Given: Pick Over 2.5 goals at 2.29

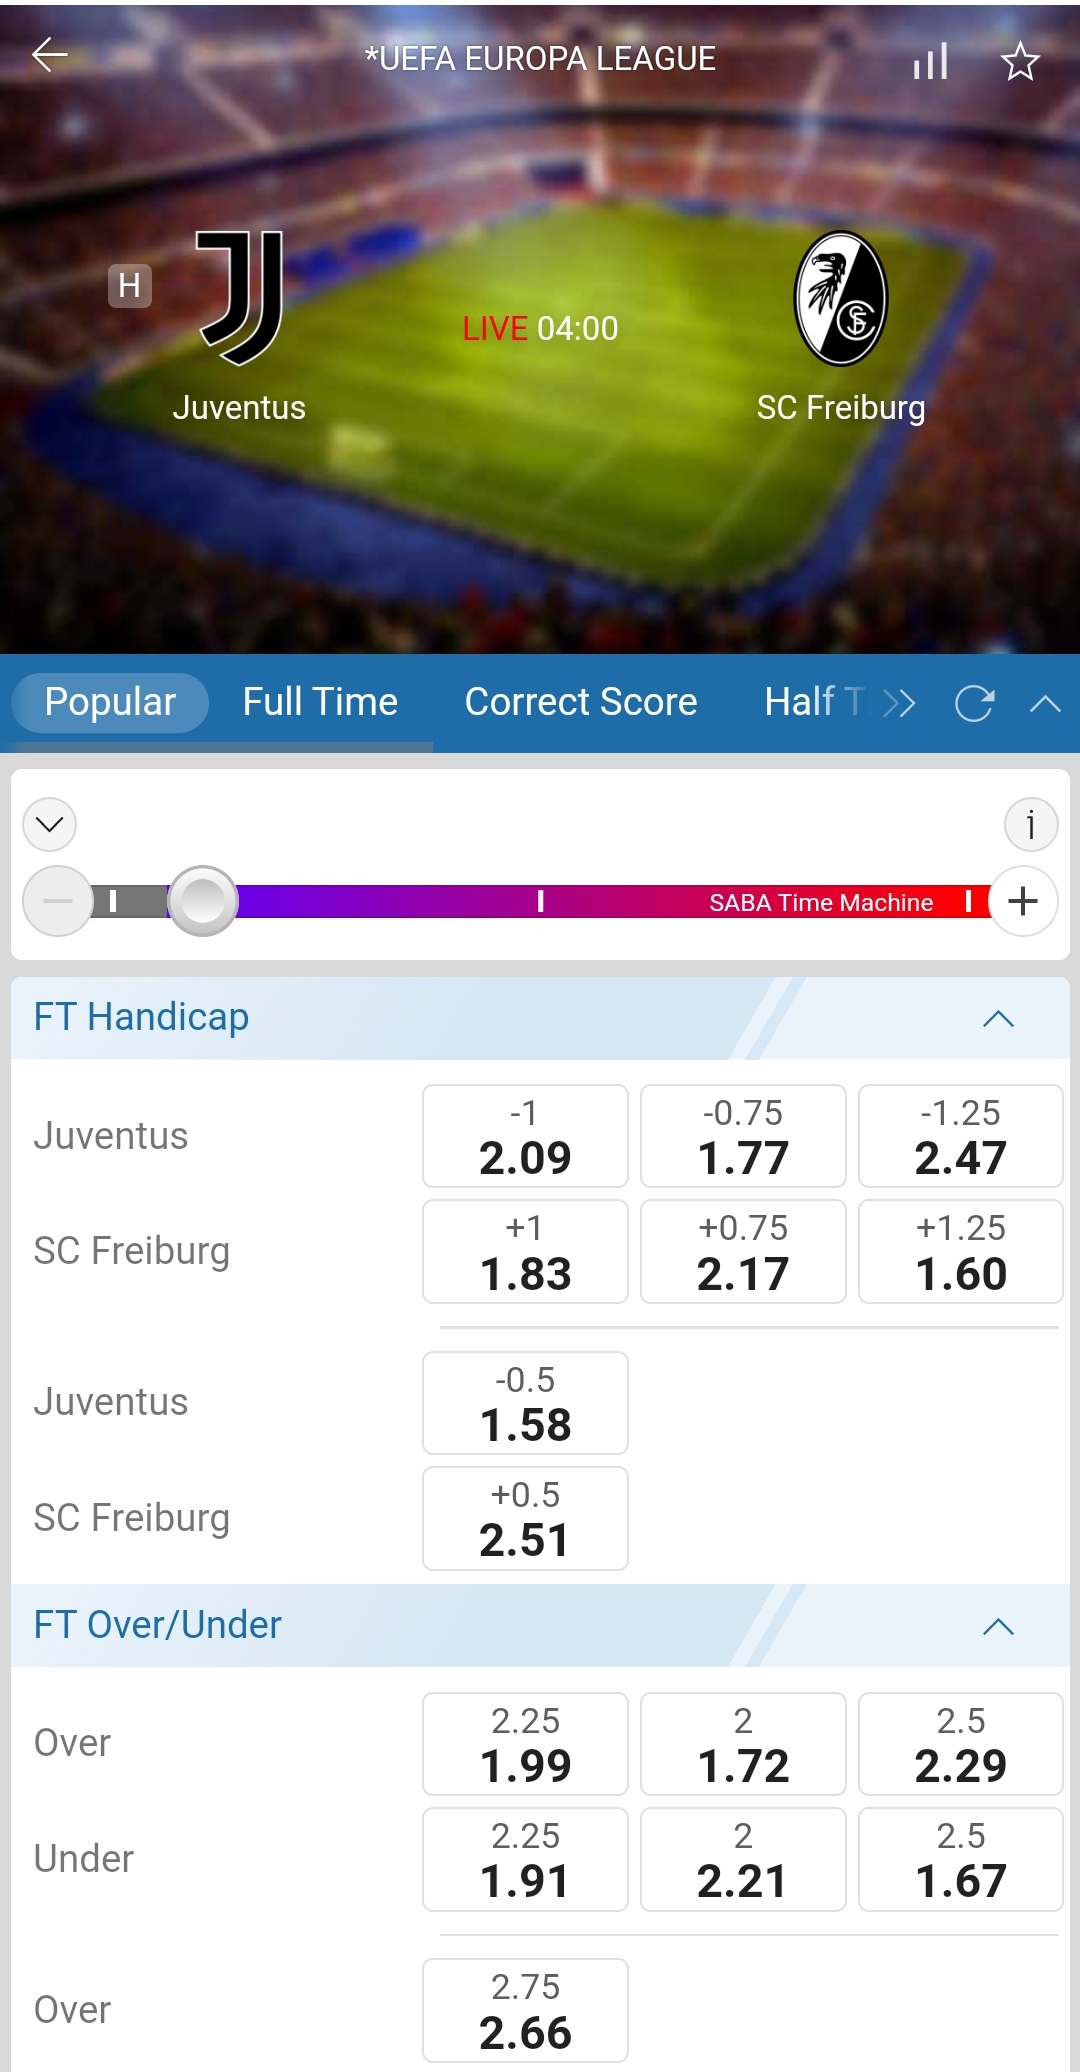Looking at the screenshot, I should [960, 1745].
